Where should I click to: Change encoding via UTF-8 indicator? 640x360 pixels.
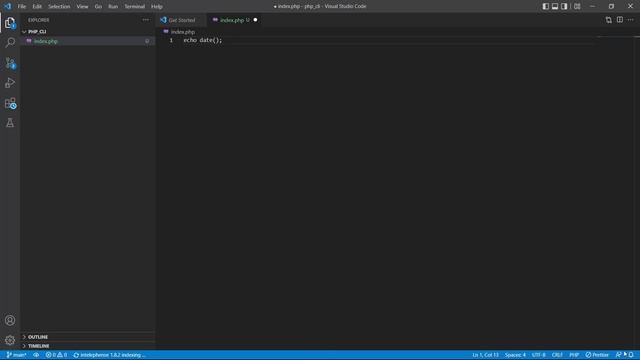pos(539,355)
